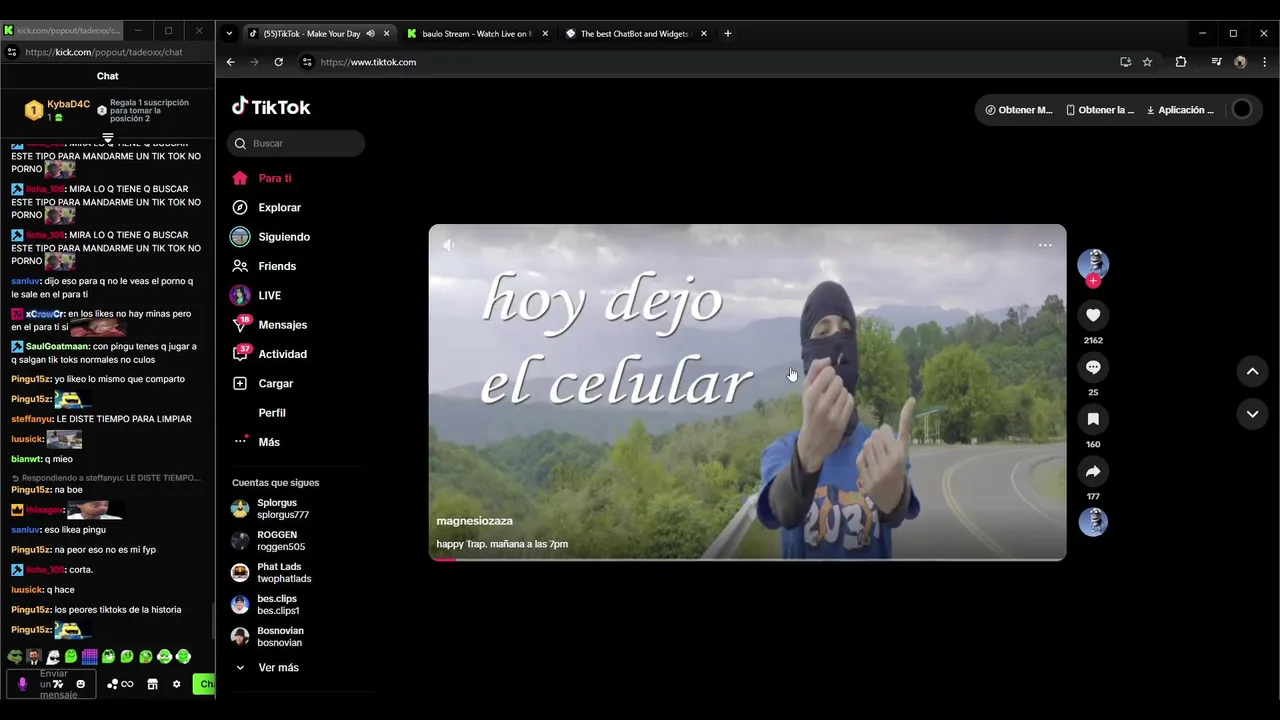Click the TikTok address bar URL
1280x720 pixels.
coord(368,62)
